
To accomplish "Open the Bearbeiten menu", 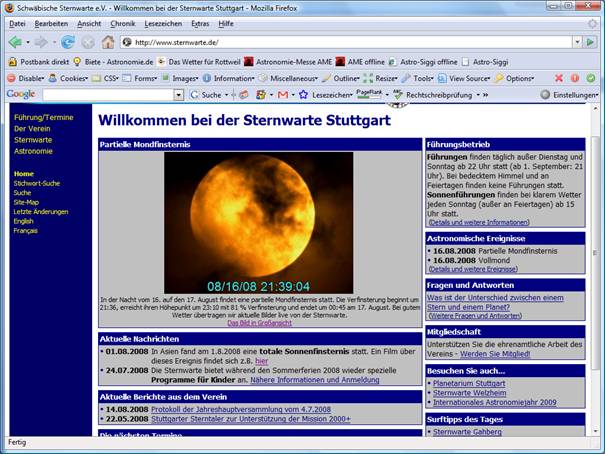I will click(x=51, y=24).
